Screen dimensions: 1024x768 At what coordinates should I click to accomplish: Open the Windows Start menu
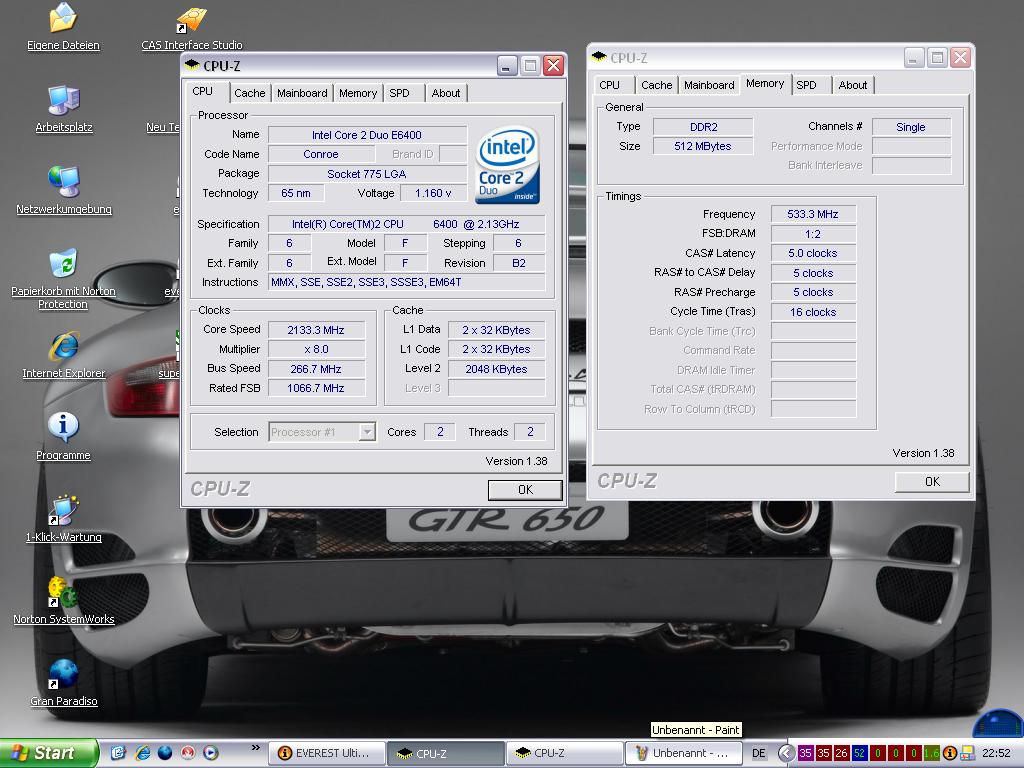49,753
